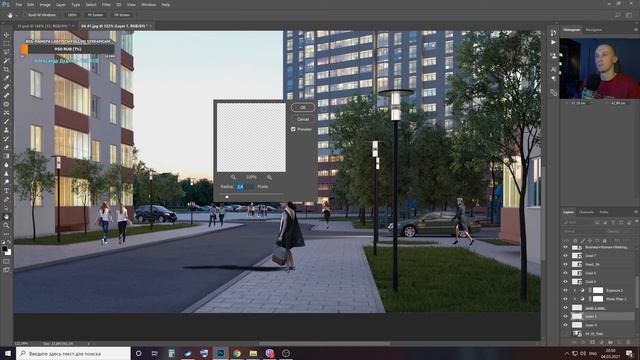Click Cancel in the blur dialog
Screen dimensions: 640x360
tap(303, 119)
